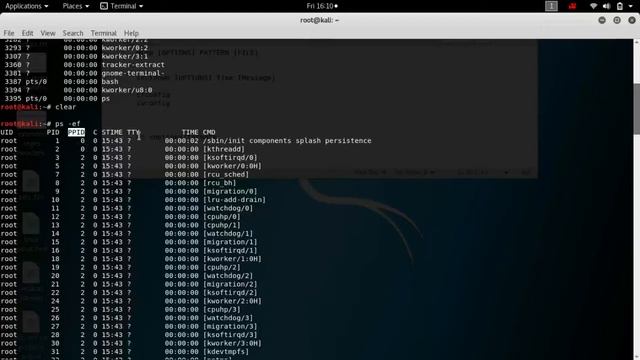Click the '[ksoftirqd/0]' process text
640x360 pixels.
coord(230,158)
